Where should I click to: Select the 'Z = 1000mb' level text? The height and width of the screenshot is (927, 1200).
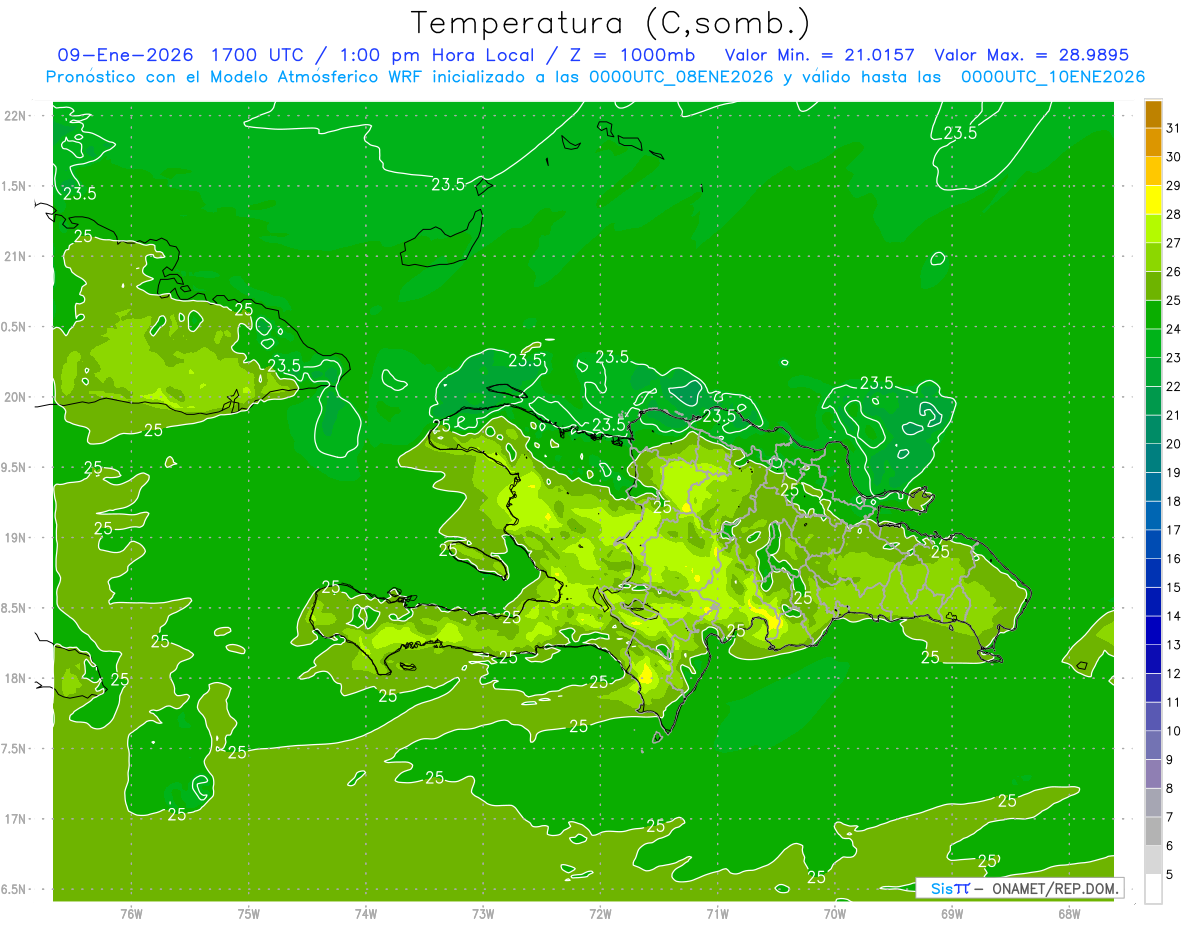coord(635,55)
